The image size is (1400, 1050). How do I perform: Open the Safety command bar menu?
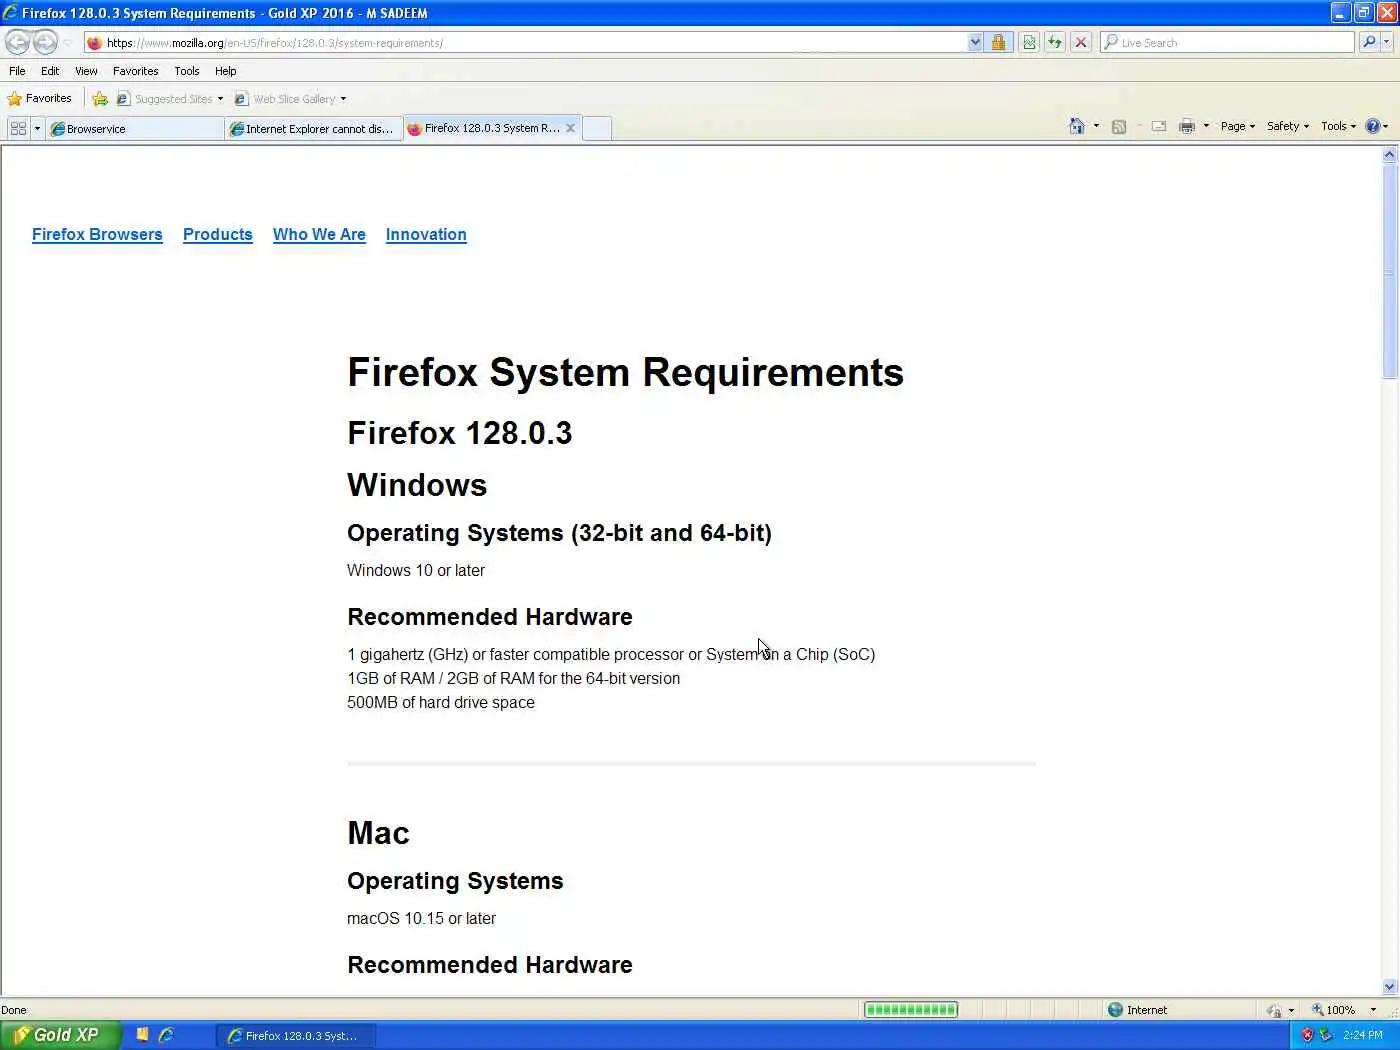pyautogui.click(x=1288, y=126)
